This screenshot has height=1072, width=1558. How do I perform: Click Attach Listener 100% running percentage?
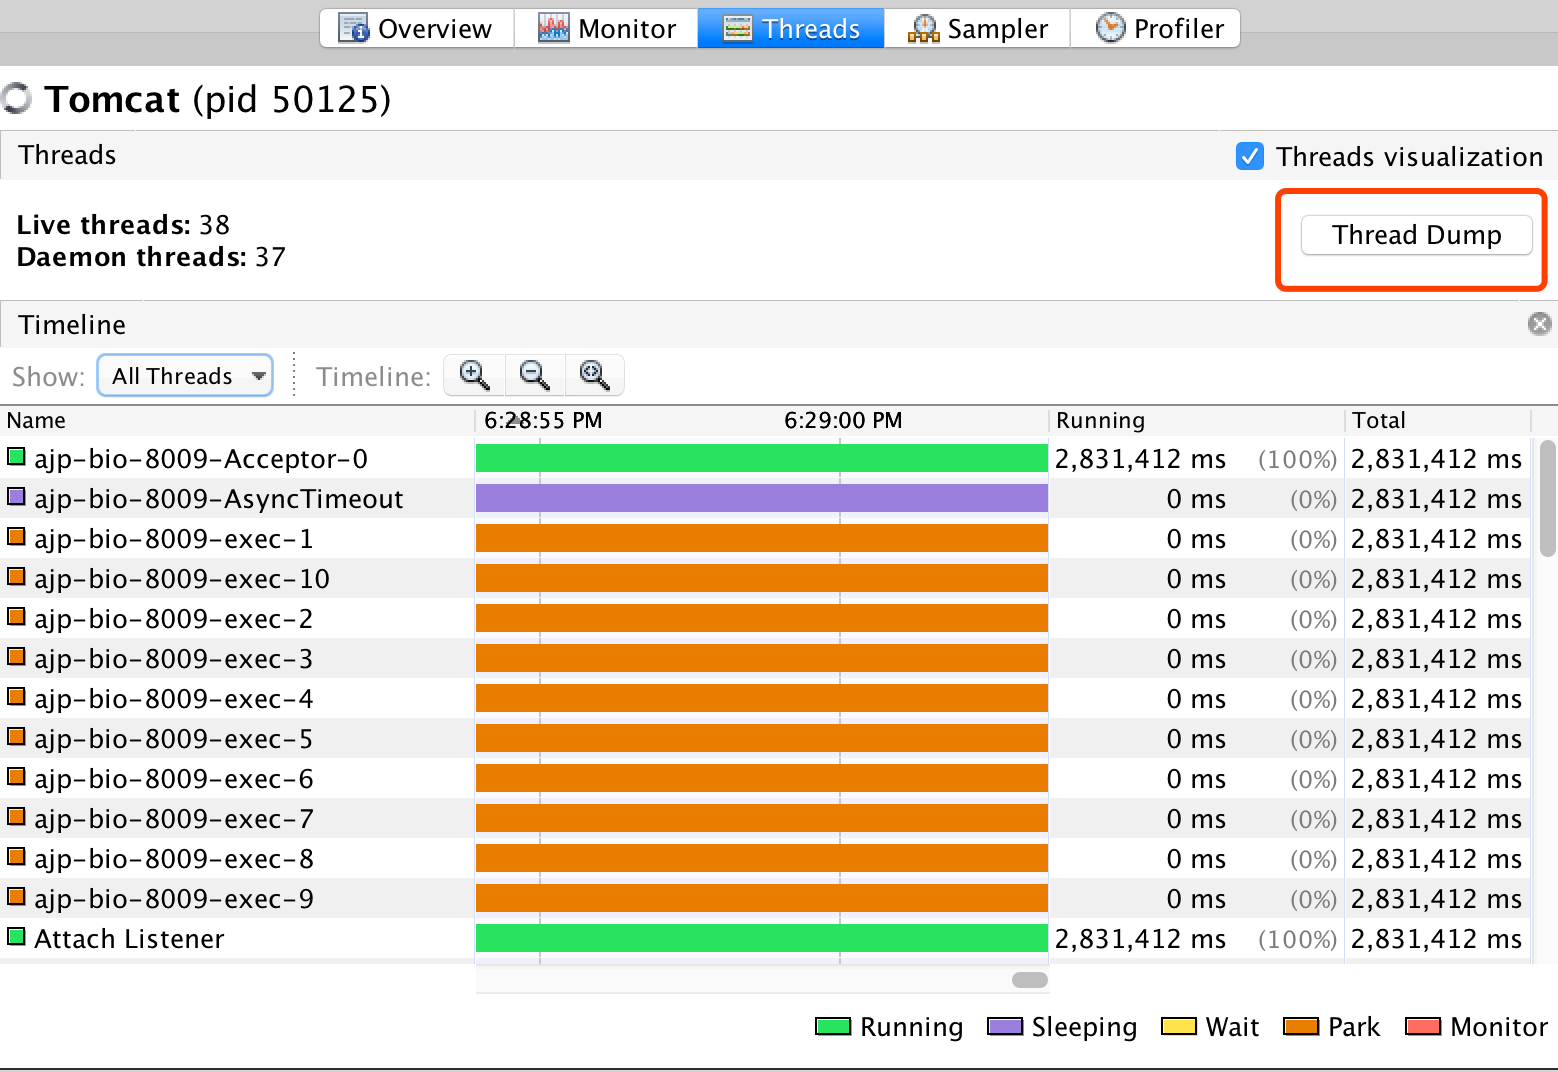(1297, 939)
